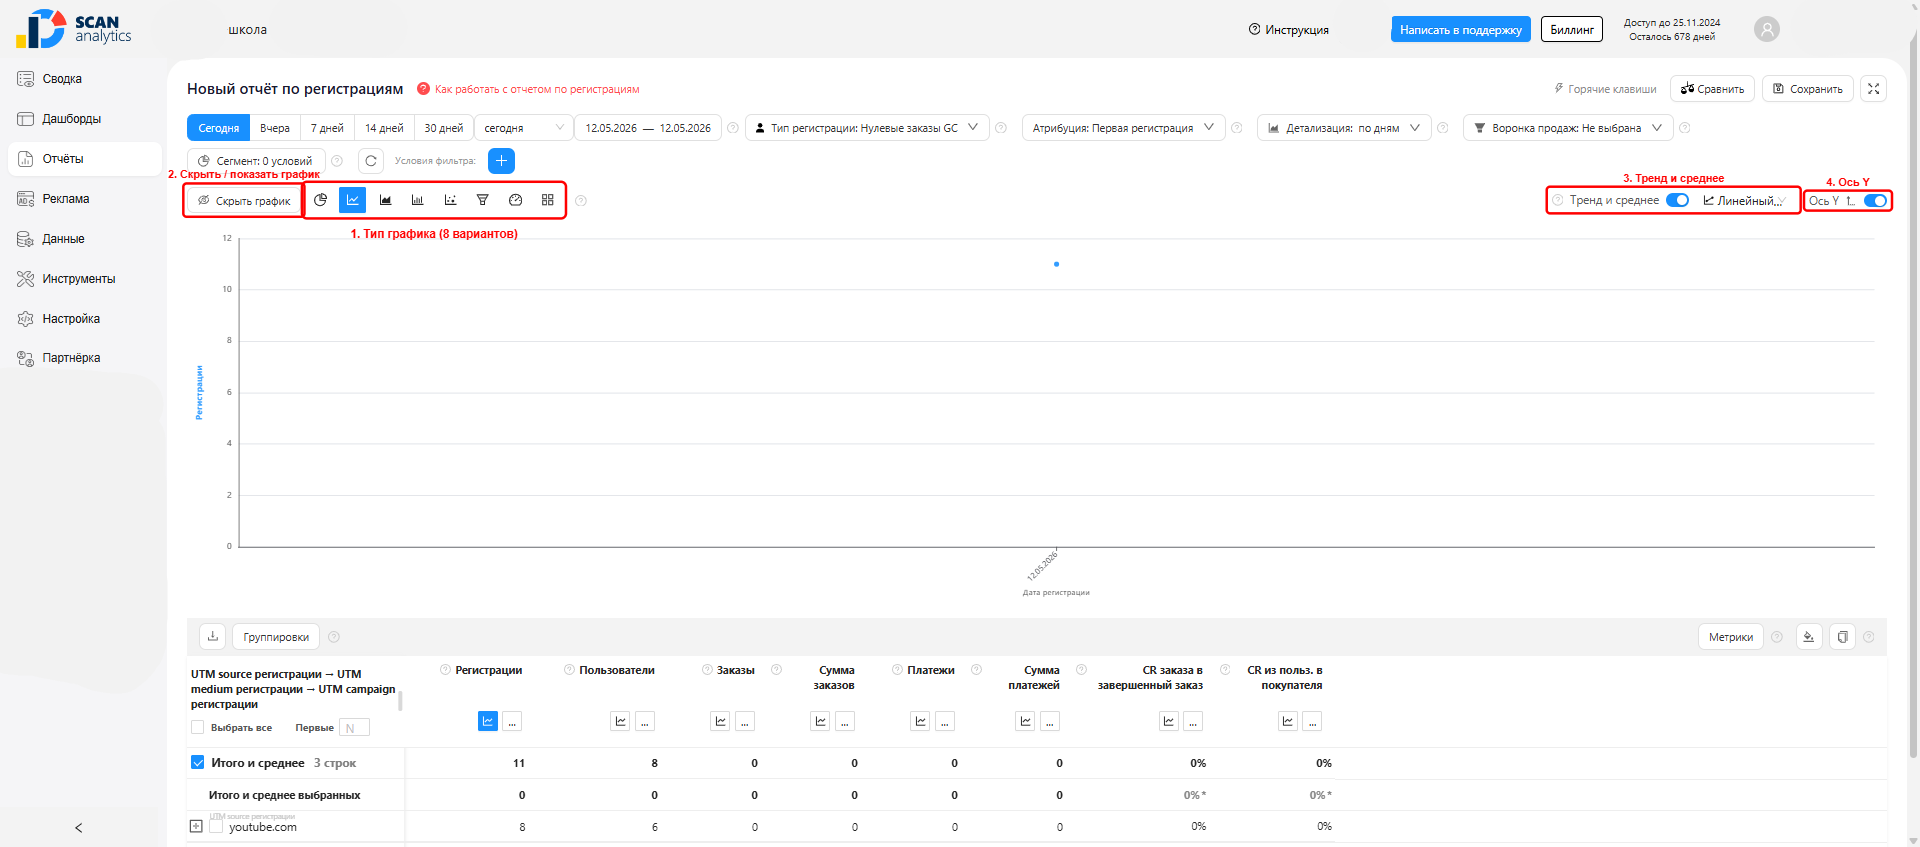Screen dimensions: 1920x847
Task: Choose the scatter plot chart type
Action: coord(450,200)
